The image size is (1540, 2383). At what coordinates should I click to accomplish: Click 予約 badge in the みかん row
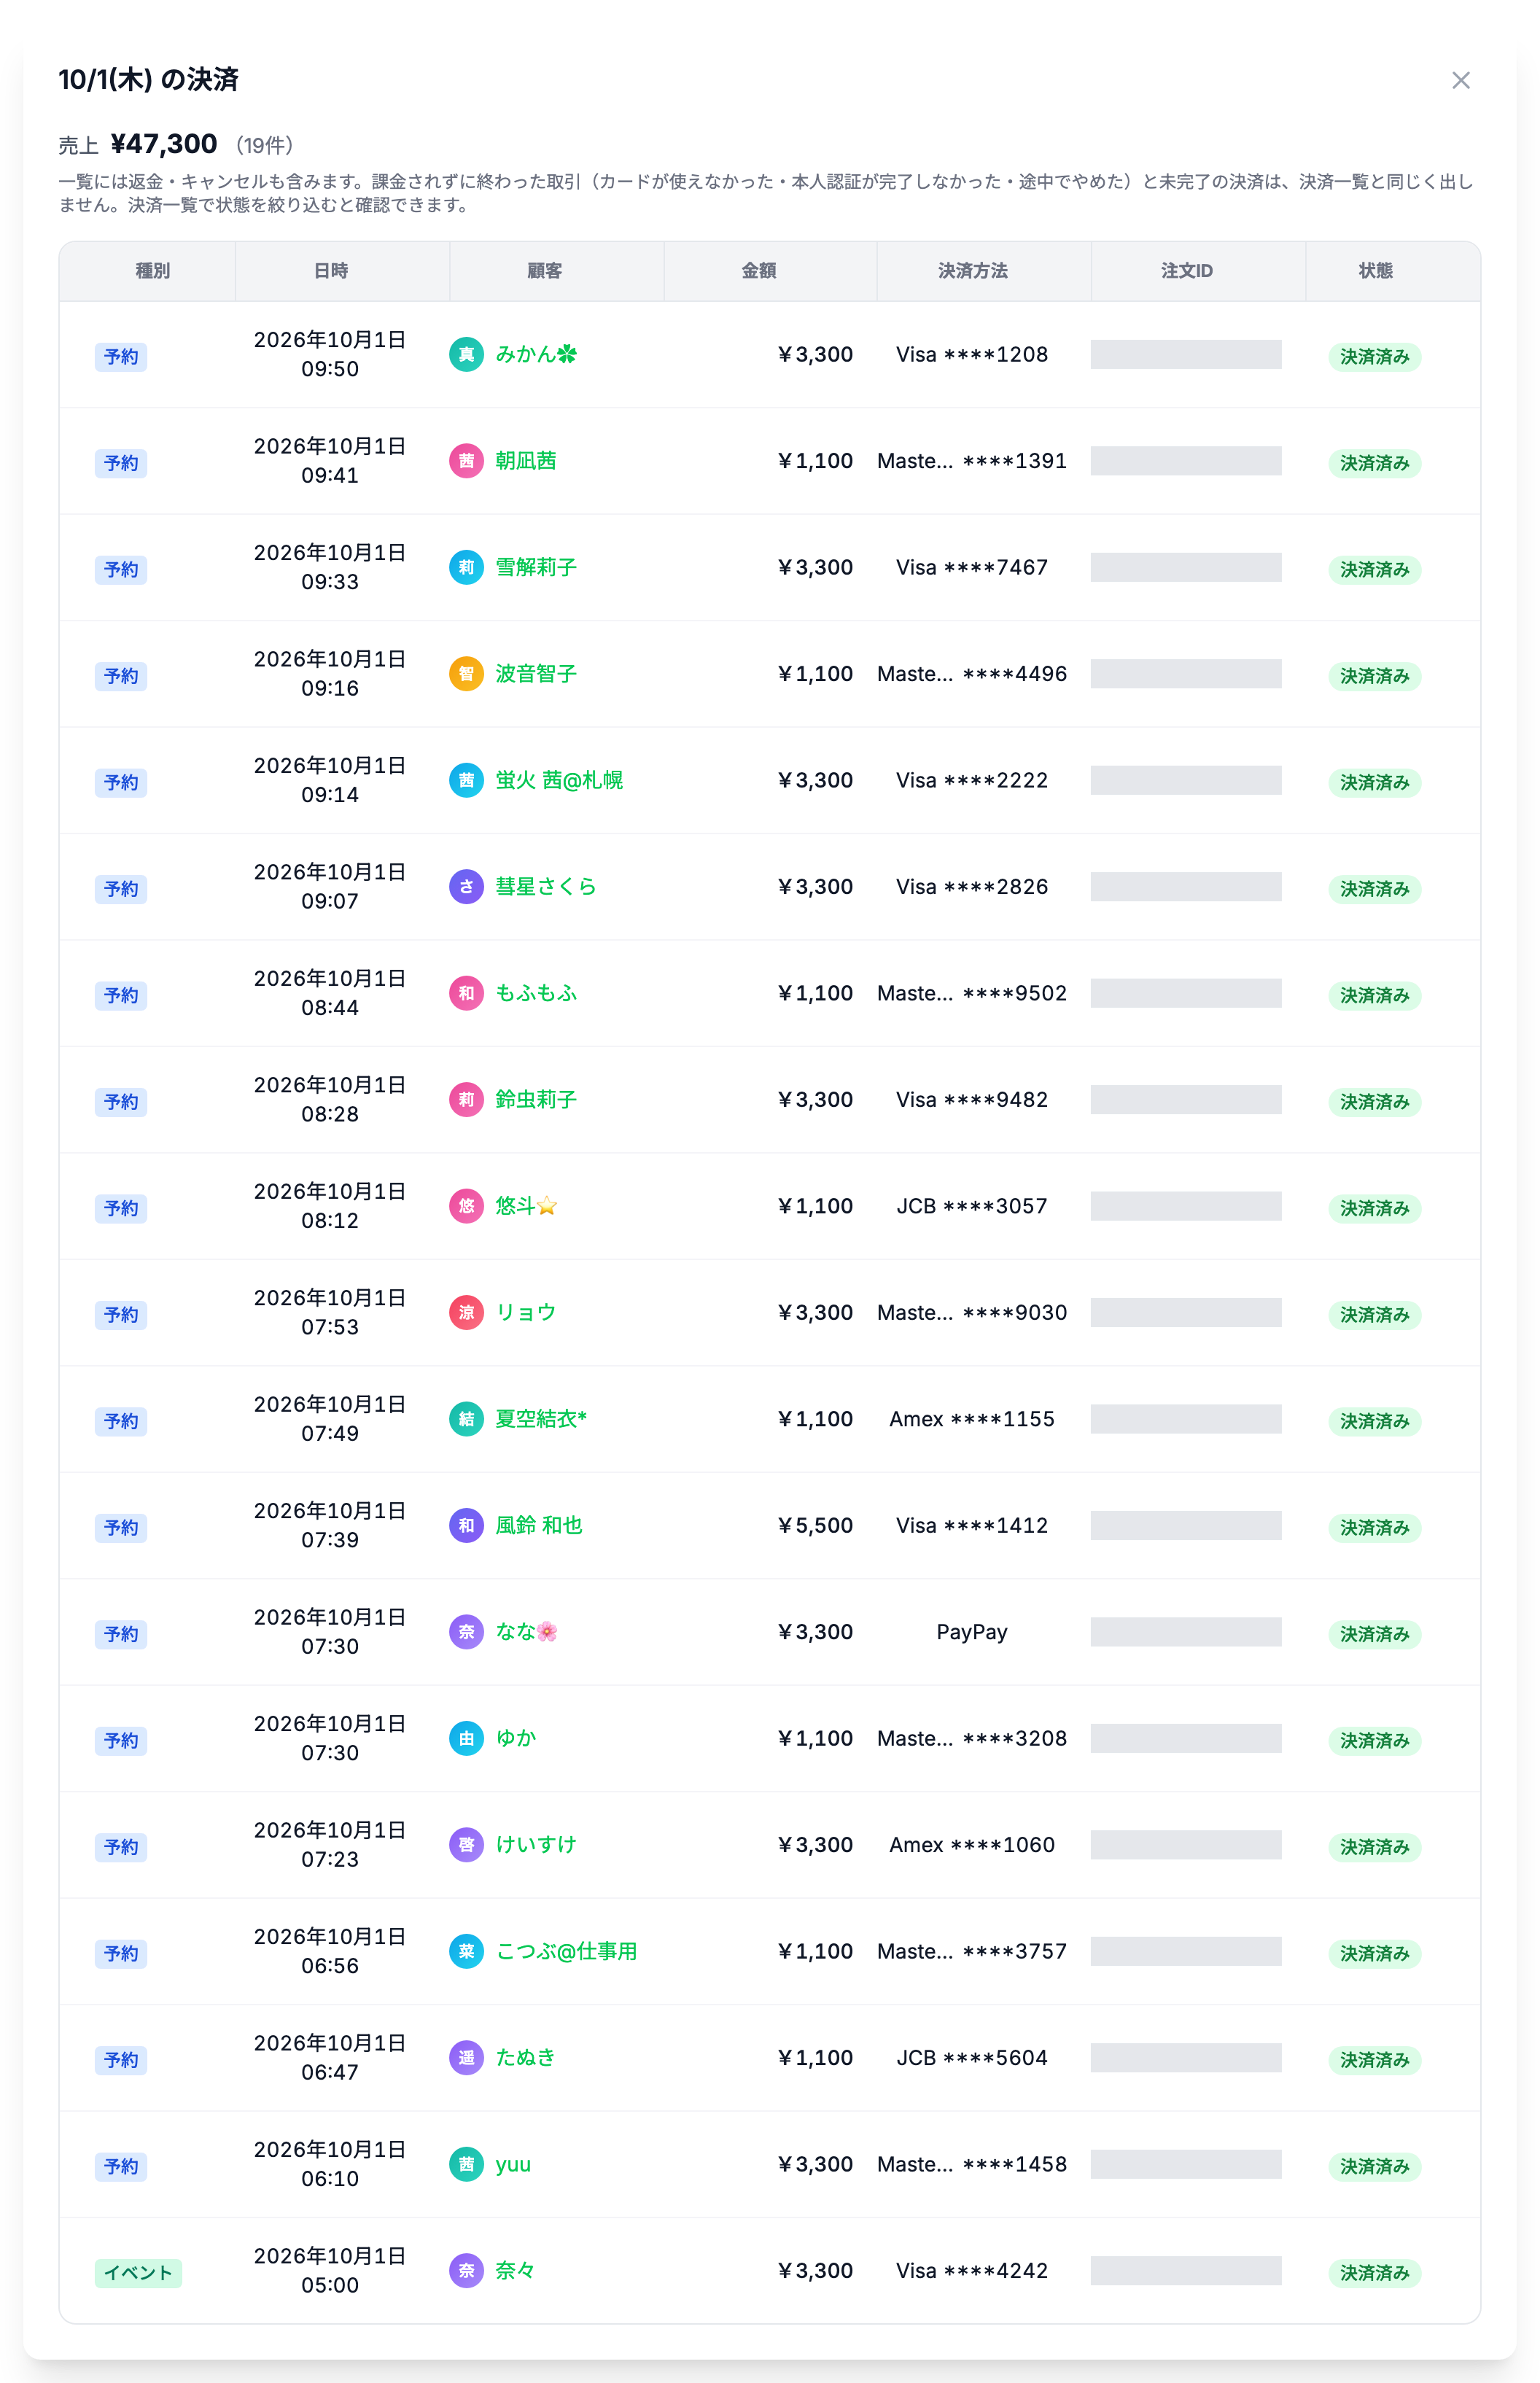[121, 357]
